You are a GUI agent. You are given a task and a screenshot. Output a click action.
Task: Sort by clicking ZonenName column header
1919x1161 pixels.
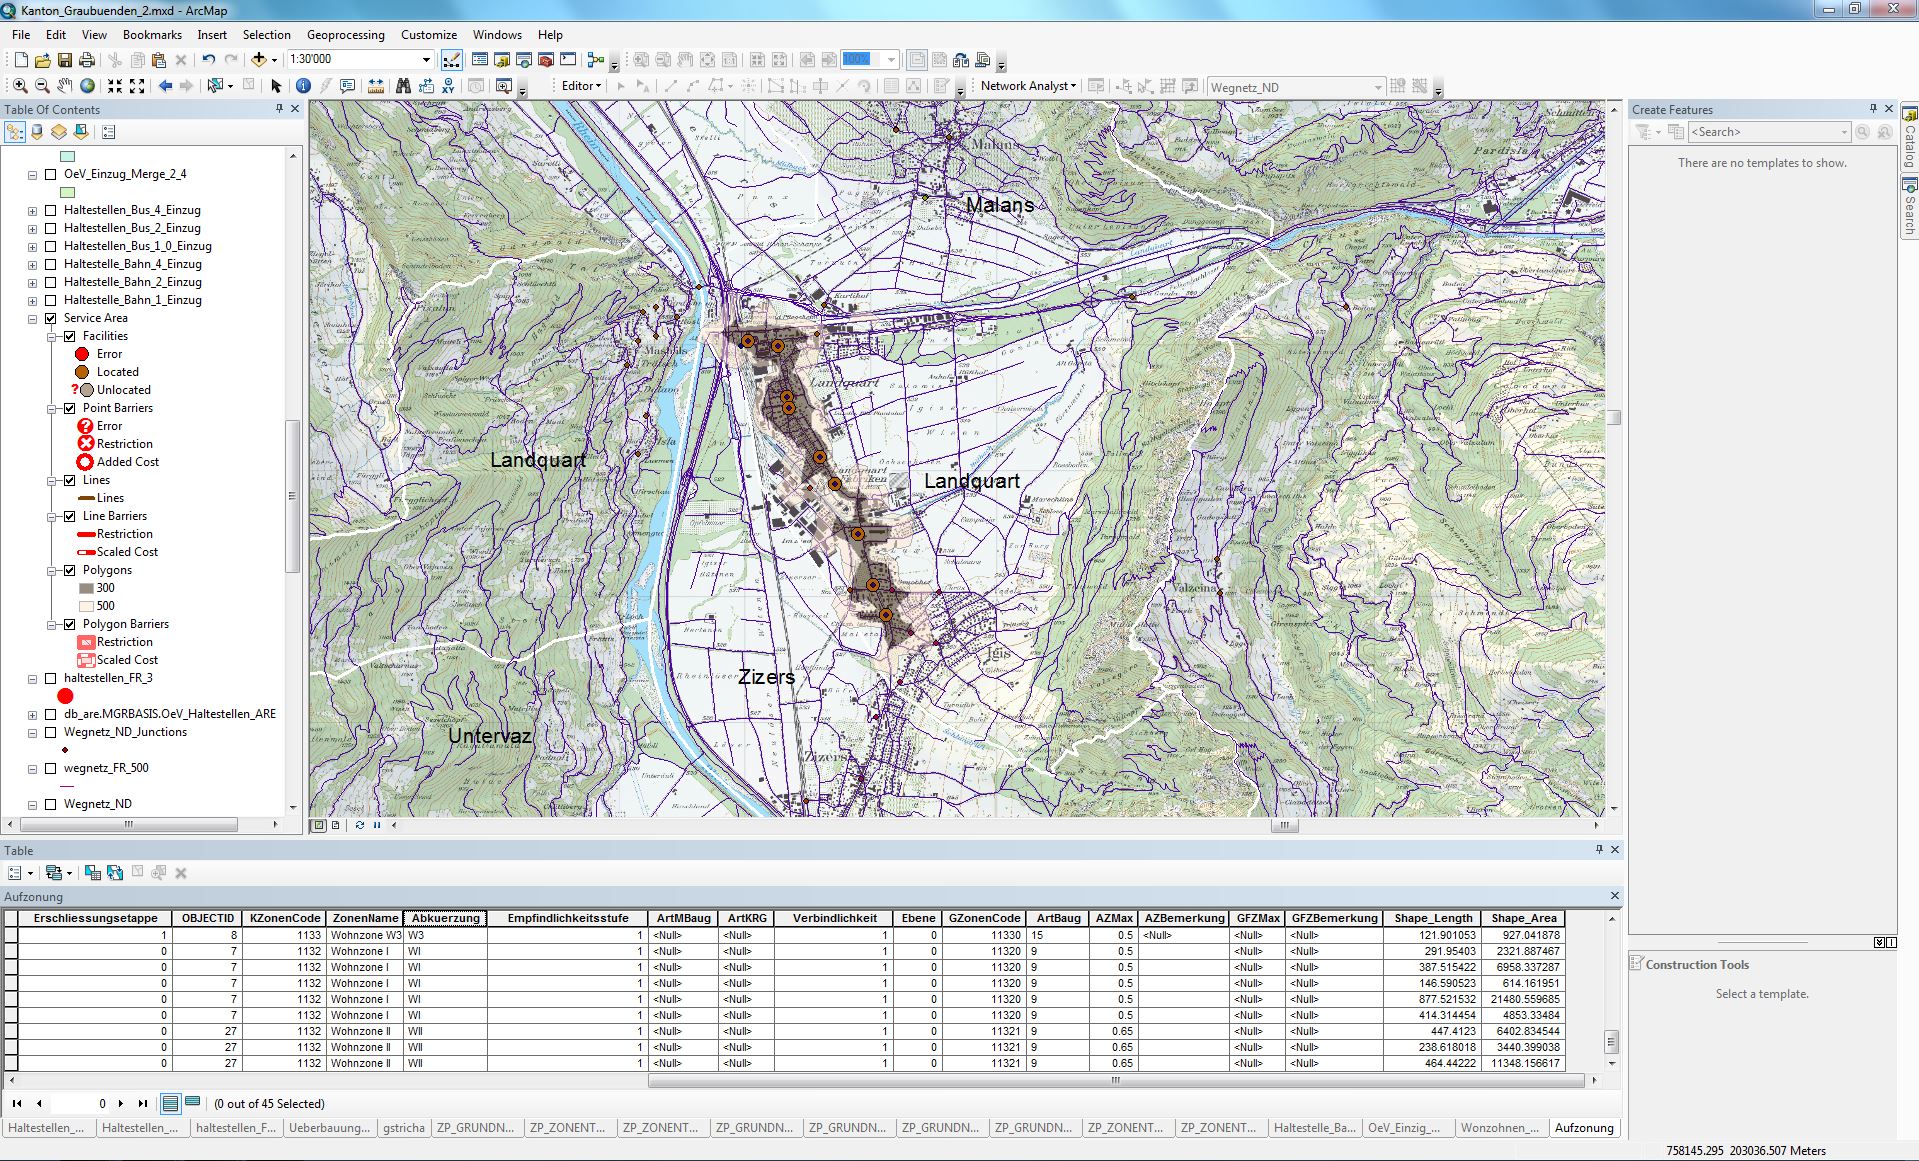(x=365, y=918)
